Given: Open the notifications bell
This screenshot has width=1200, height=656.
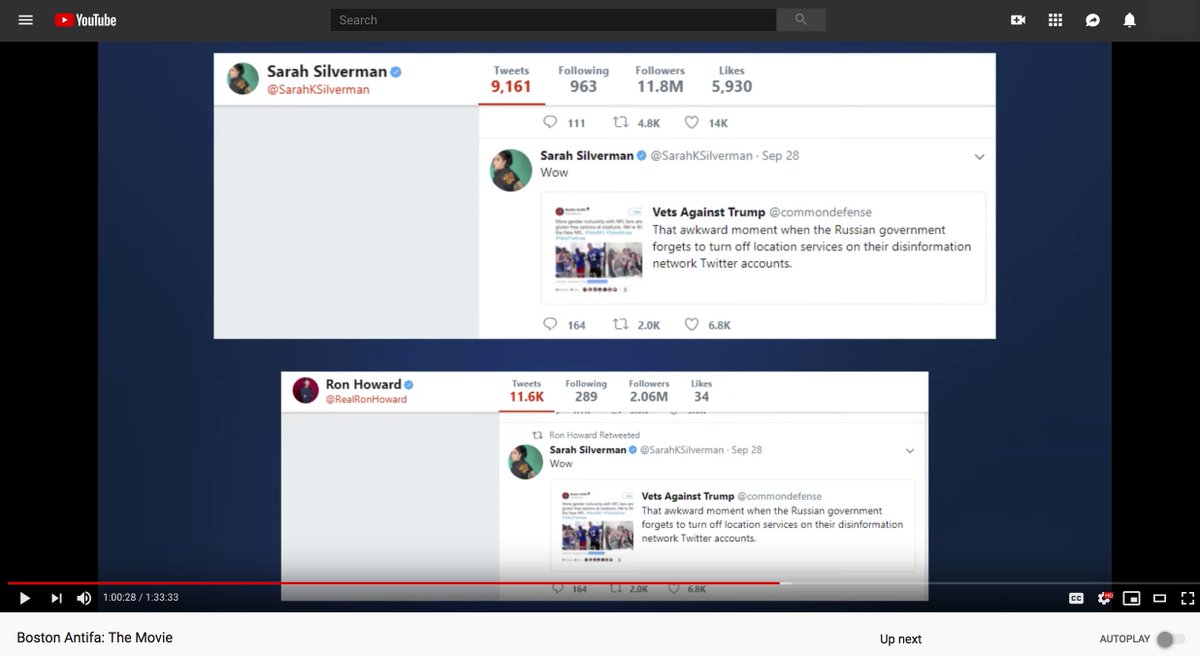Looking at the screenshot, I should pos(1129,20).
